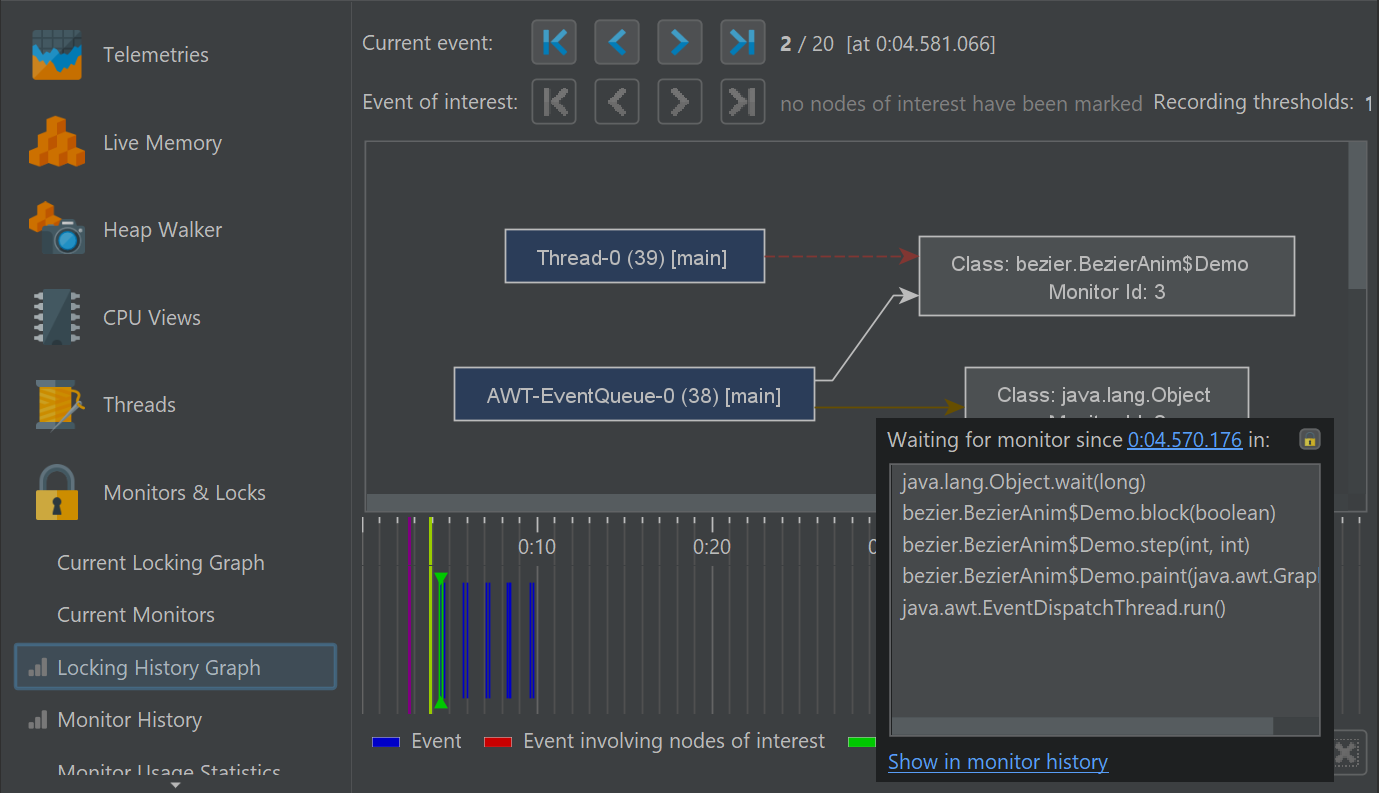1379x793 pixels.
Task: Click the blue Event legend swatch
Action: [386, 742]
